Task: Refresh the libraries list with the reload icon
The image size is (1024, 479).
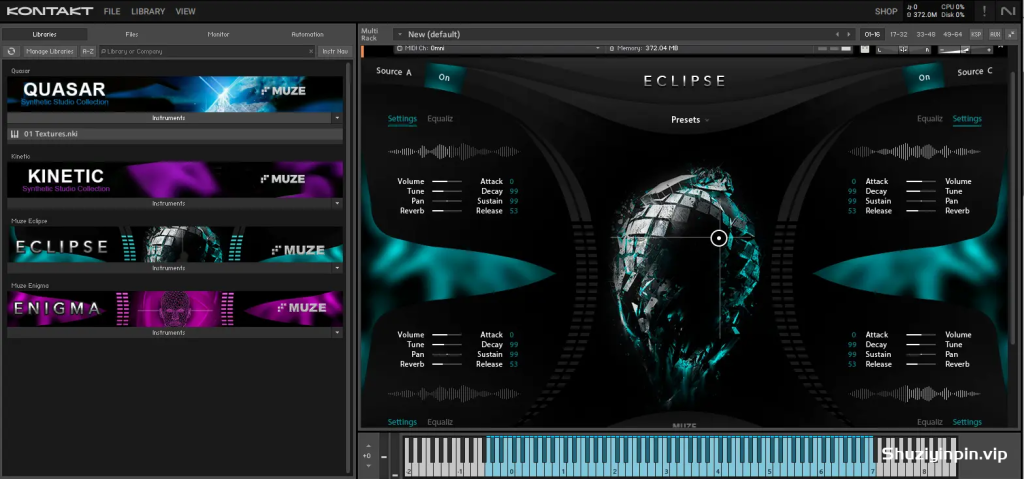Action: [x=11, y=51]
